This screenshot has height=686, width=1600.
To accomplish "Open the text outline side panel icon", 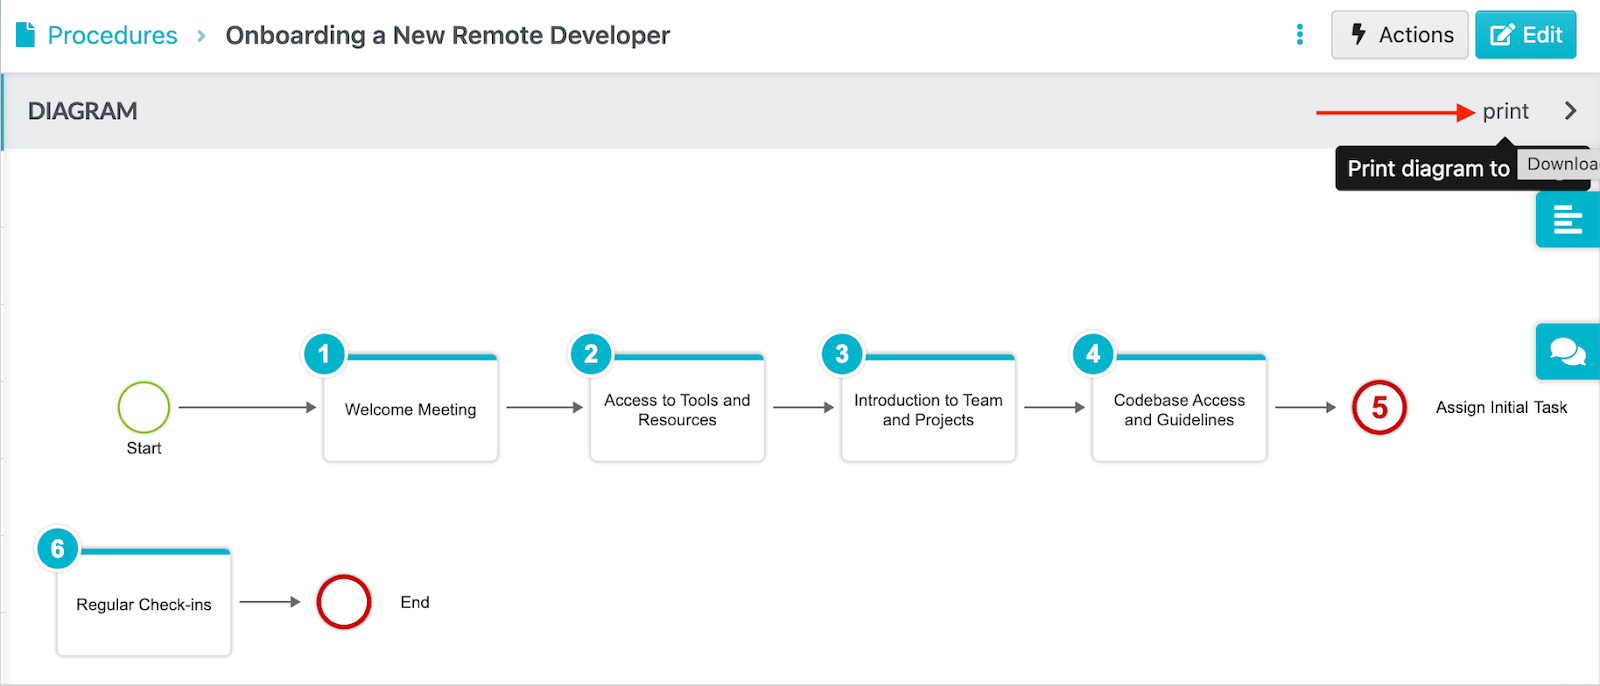I will tap(1566, 219).
